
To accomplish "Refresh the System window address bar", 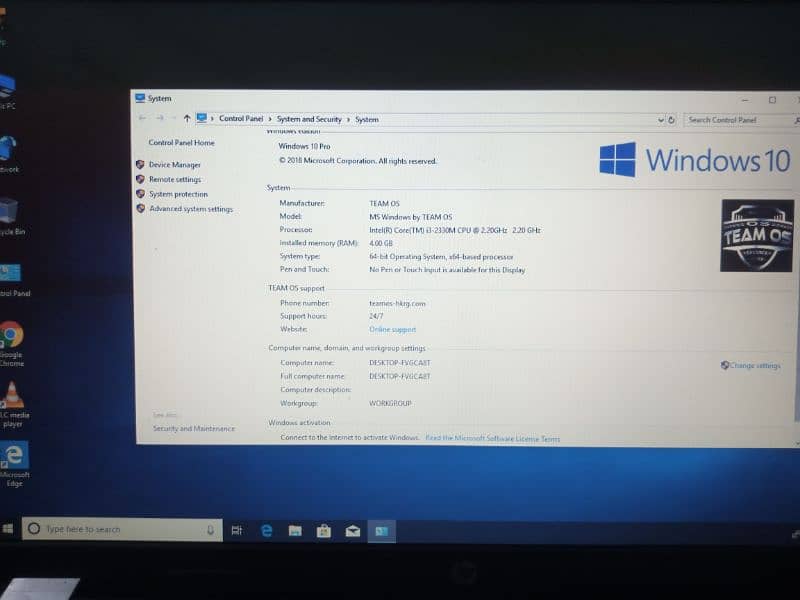I will click(x=671, y=120).
